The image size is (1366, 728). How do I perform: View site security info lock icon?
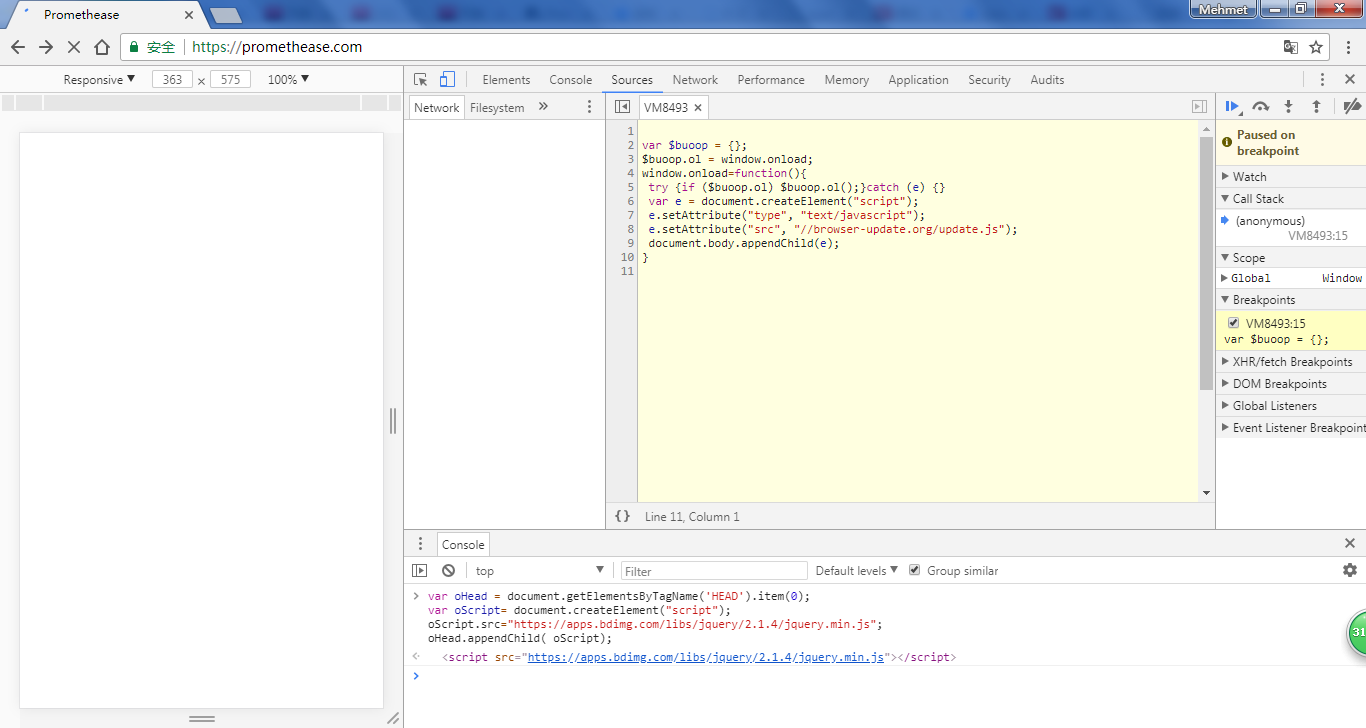[134, 47]
